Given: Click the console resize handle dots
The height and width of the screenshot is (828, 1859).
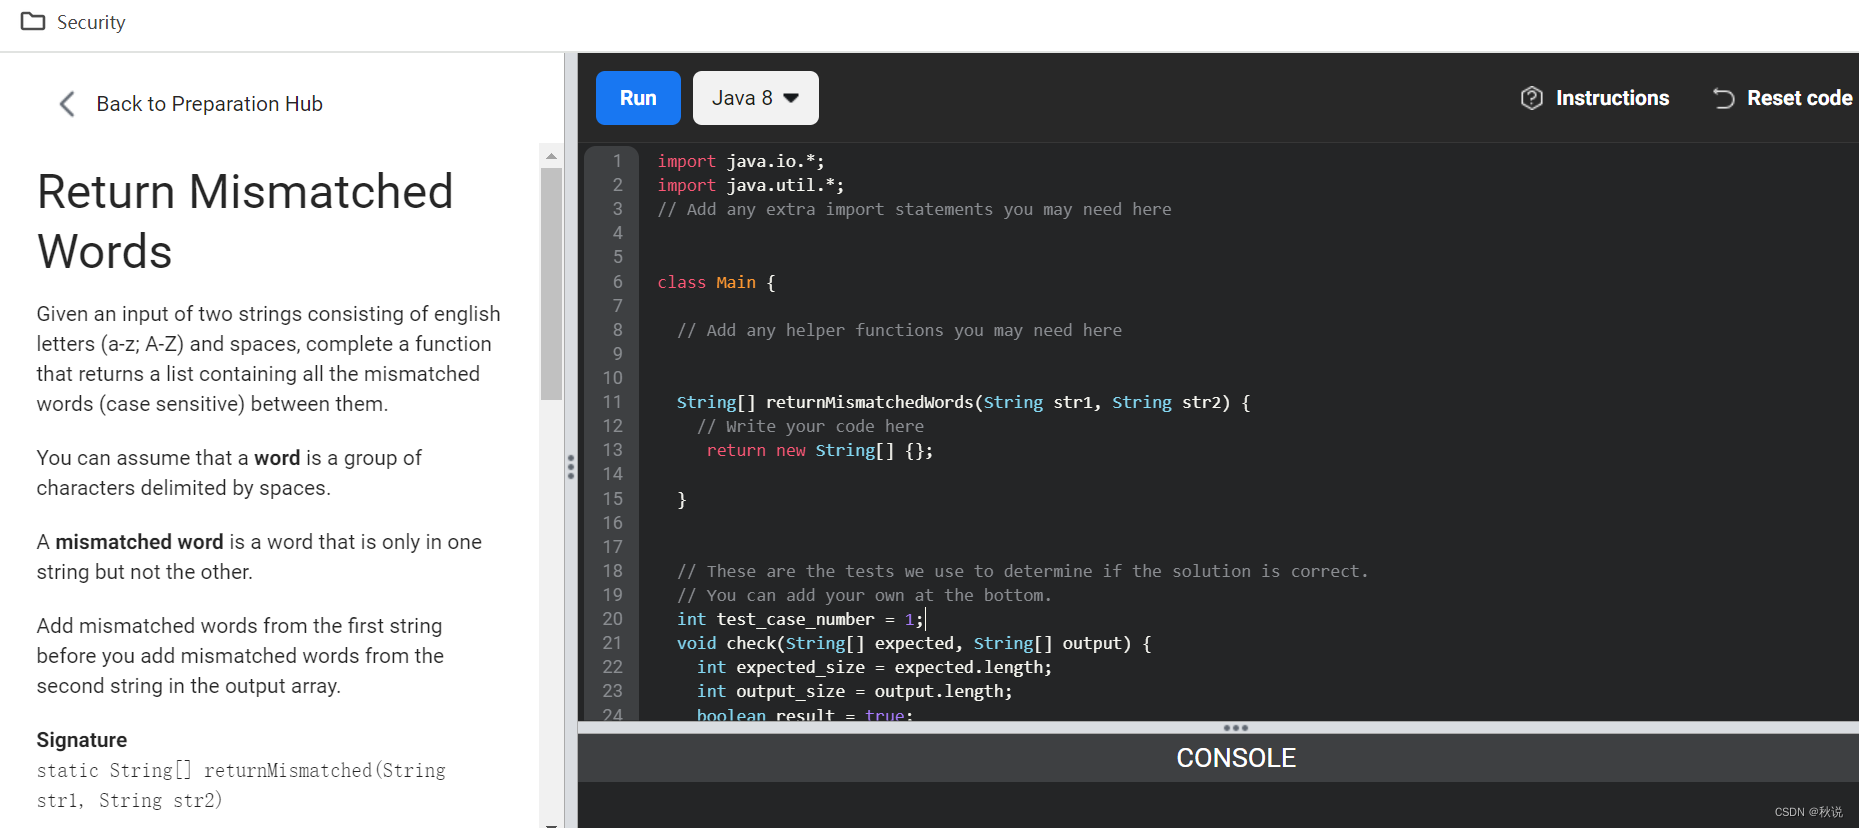Looking at the screenshot, I should (1236, 728).
